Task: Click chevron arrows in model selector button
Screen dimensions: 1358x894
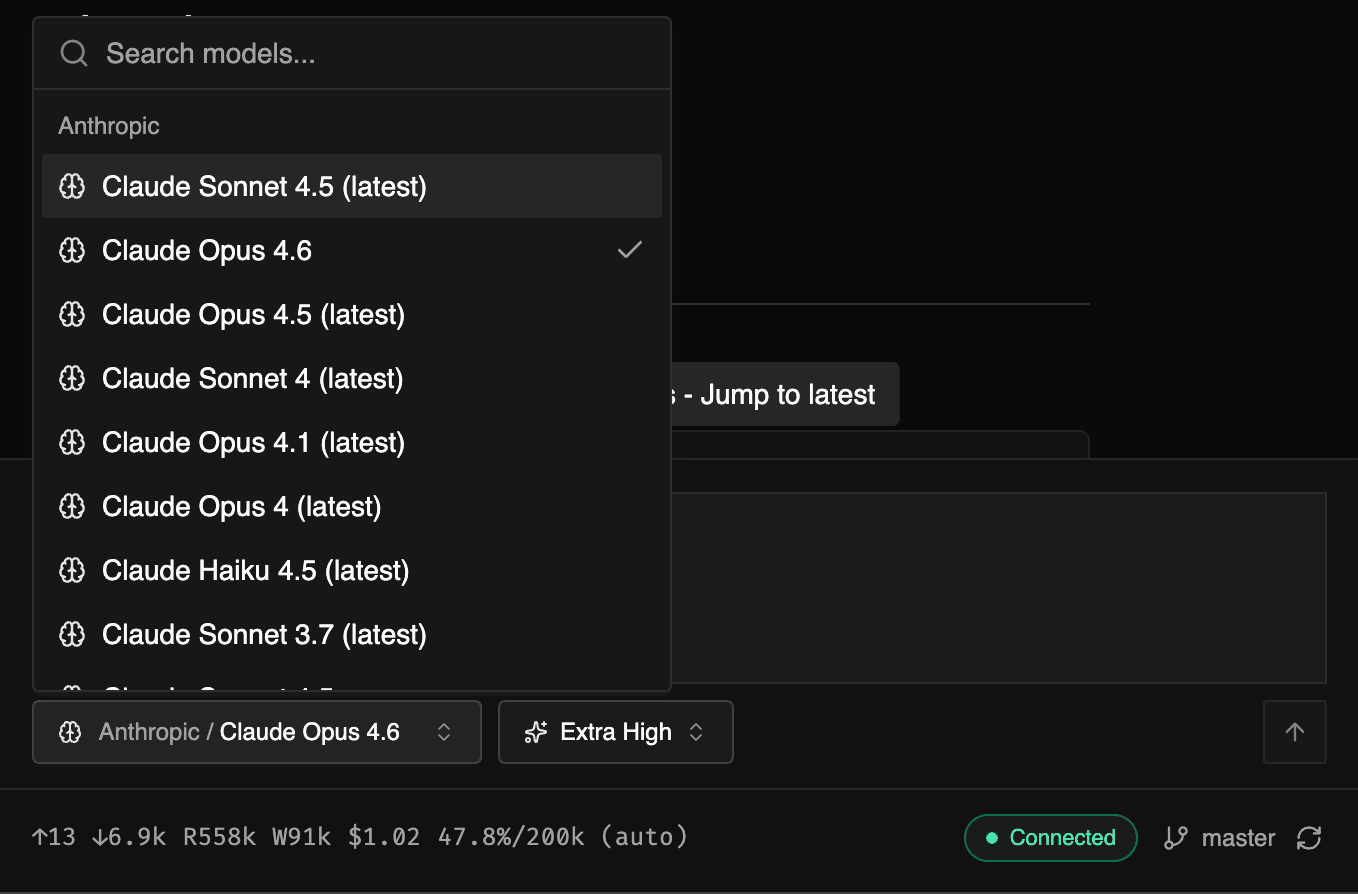Action: (x=445, y=732)
